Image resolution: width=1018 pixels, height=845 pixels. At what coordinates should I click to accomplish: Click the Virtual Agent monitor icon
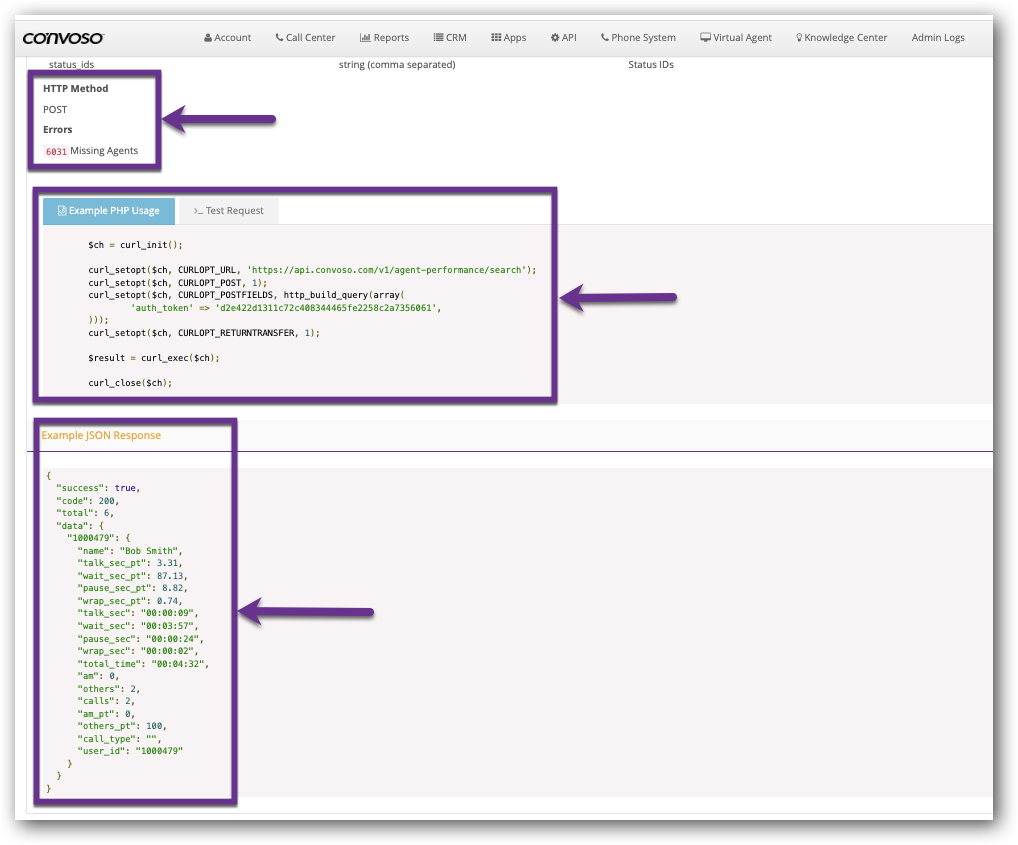pyautogui.click(x=705, y=38)
